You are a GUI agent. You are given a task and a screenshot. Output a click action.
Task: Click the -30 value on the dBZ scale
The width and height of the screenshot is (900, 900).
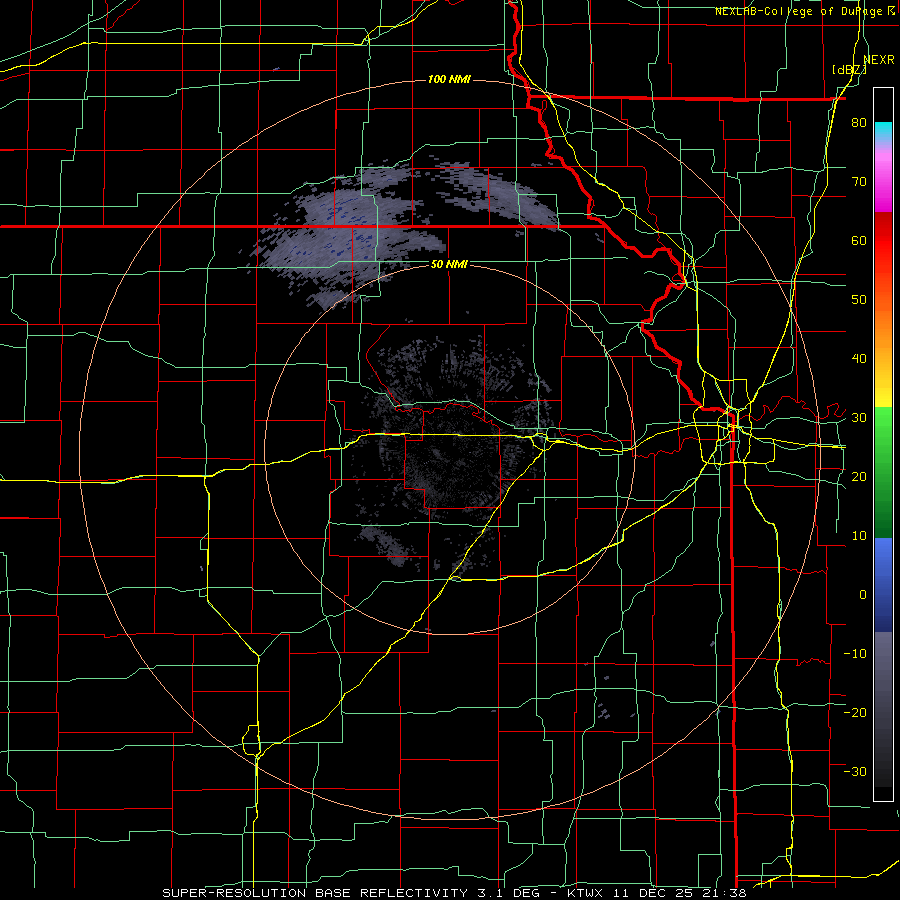tap(855, 771)
